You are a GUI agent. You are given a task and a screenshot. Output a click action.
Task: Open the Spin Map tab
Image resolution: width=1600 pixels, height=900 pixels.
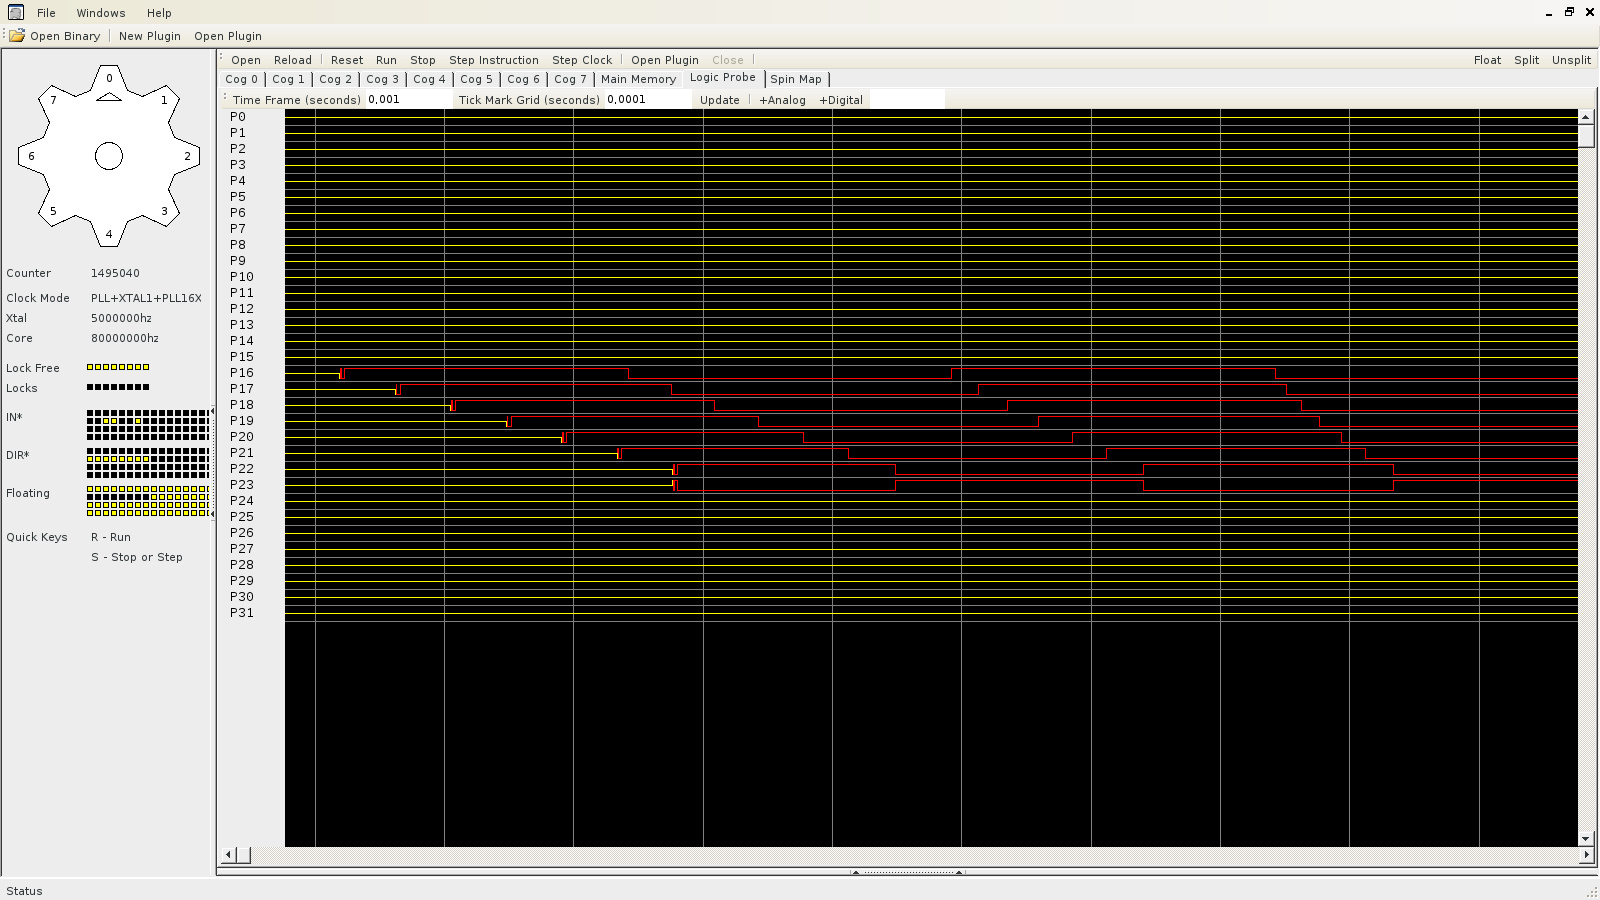coord(795,79)
